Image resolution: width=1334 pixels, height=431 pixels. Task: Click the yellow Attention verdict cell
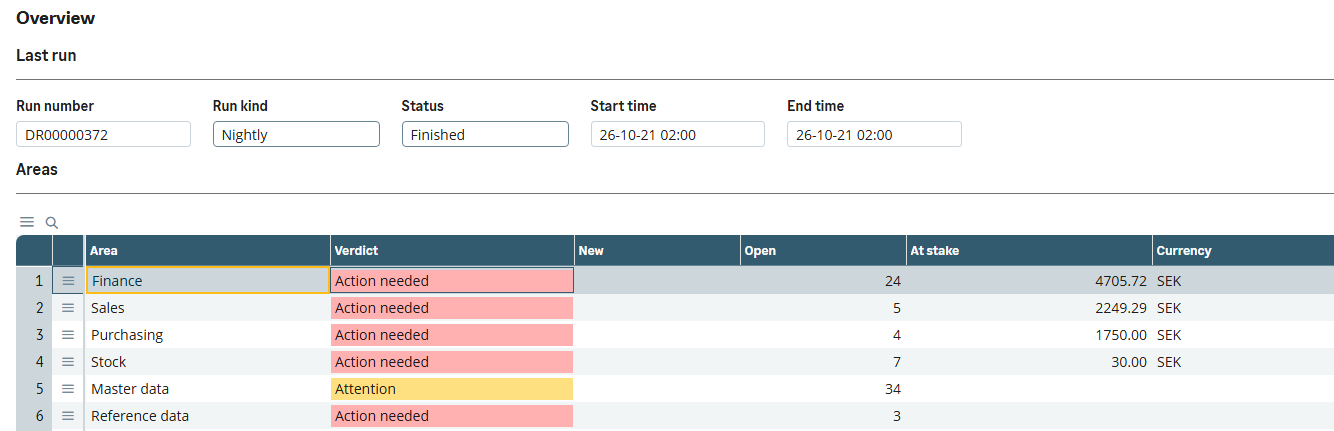tap(452, 389)
